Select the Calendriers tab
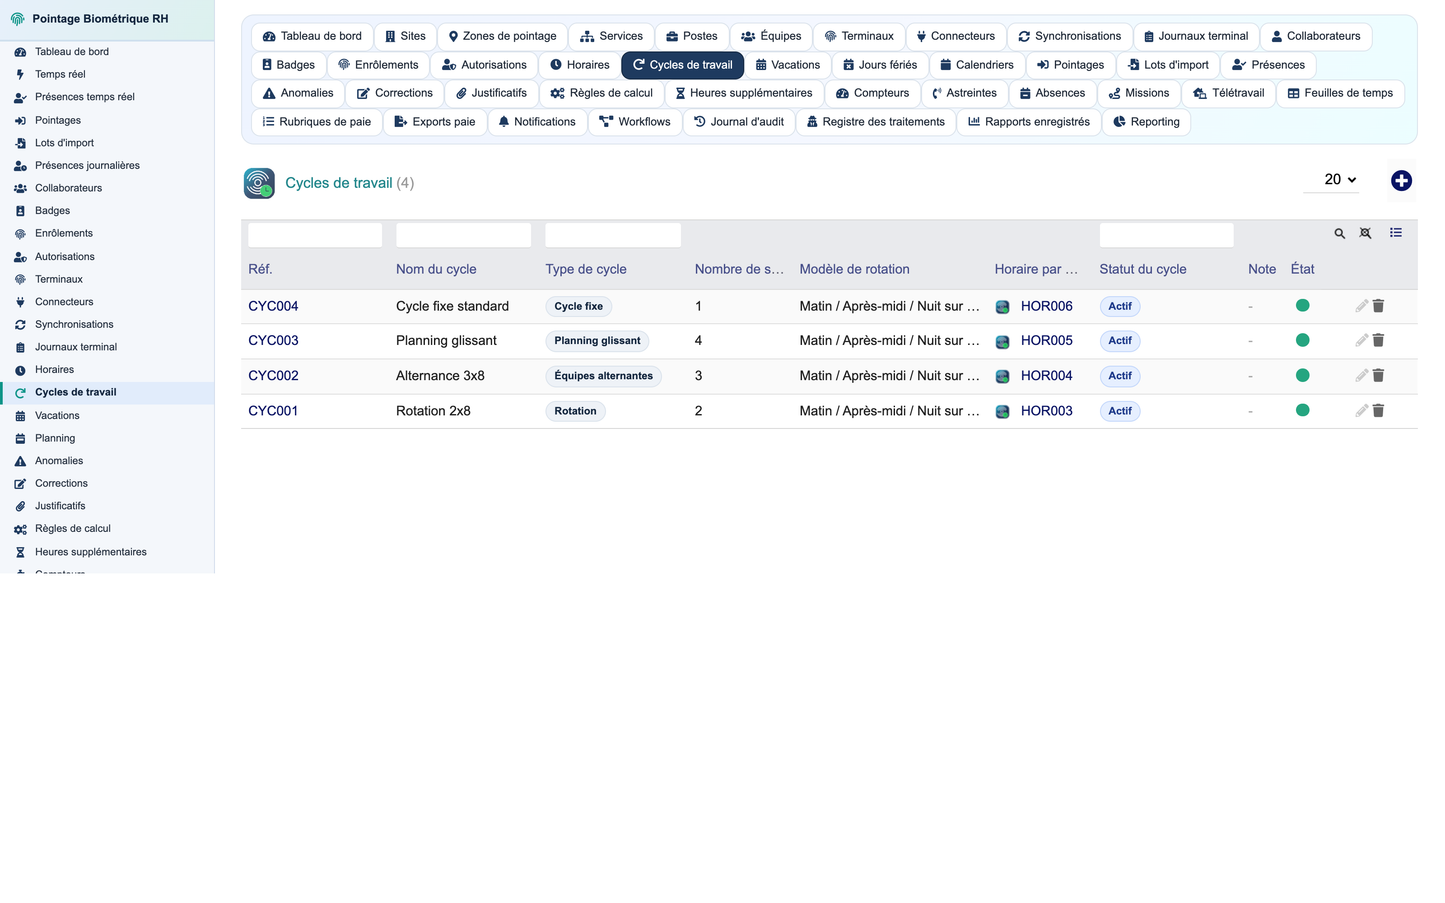This screenshot has height=903, width=1445. 977,65
